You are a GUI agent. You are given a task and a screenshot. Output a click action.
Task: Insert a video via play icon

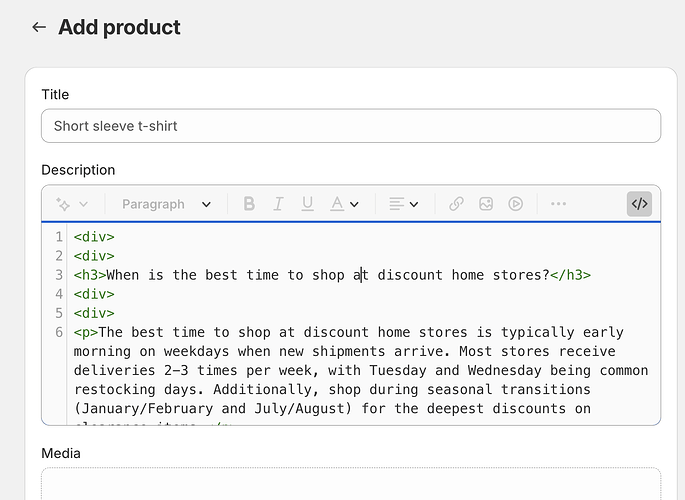(x=516, y=204)
